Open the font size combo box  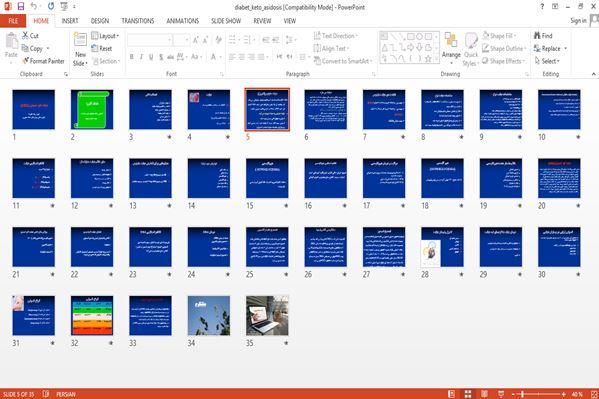(181, 40)
